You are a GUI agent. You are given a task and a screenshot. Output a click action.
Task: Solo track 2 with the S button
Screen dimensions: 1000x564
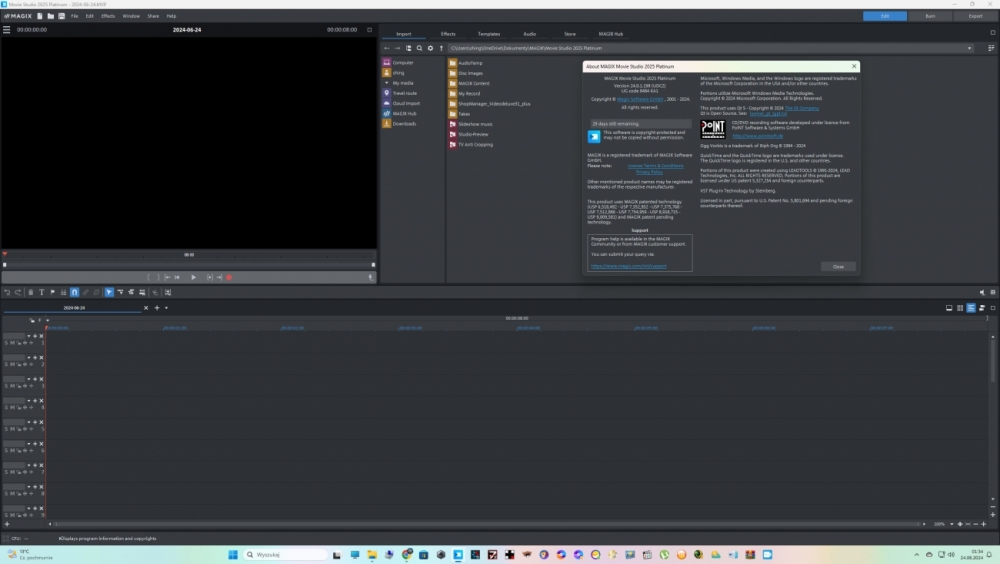click(7, 364)
